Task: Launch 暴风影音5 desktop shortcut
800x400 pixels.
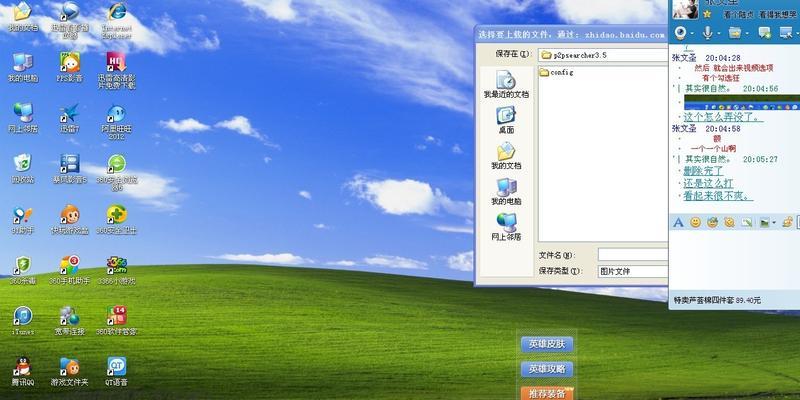Action: click(69, 168)
